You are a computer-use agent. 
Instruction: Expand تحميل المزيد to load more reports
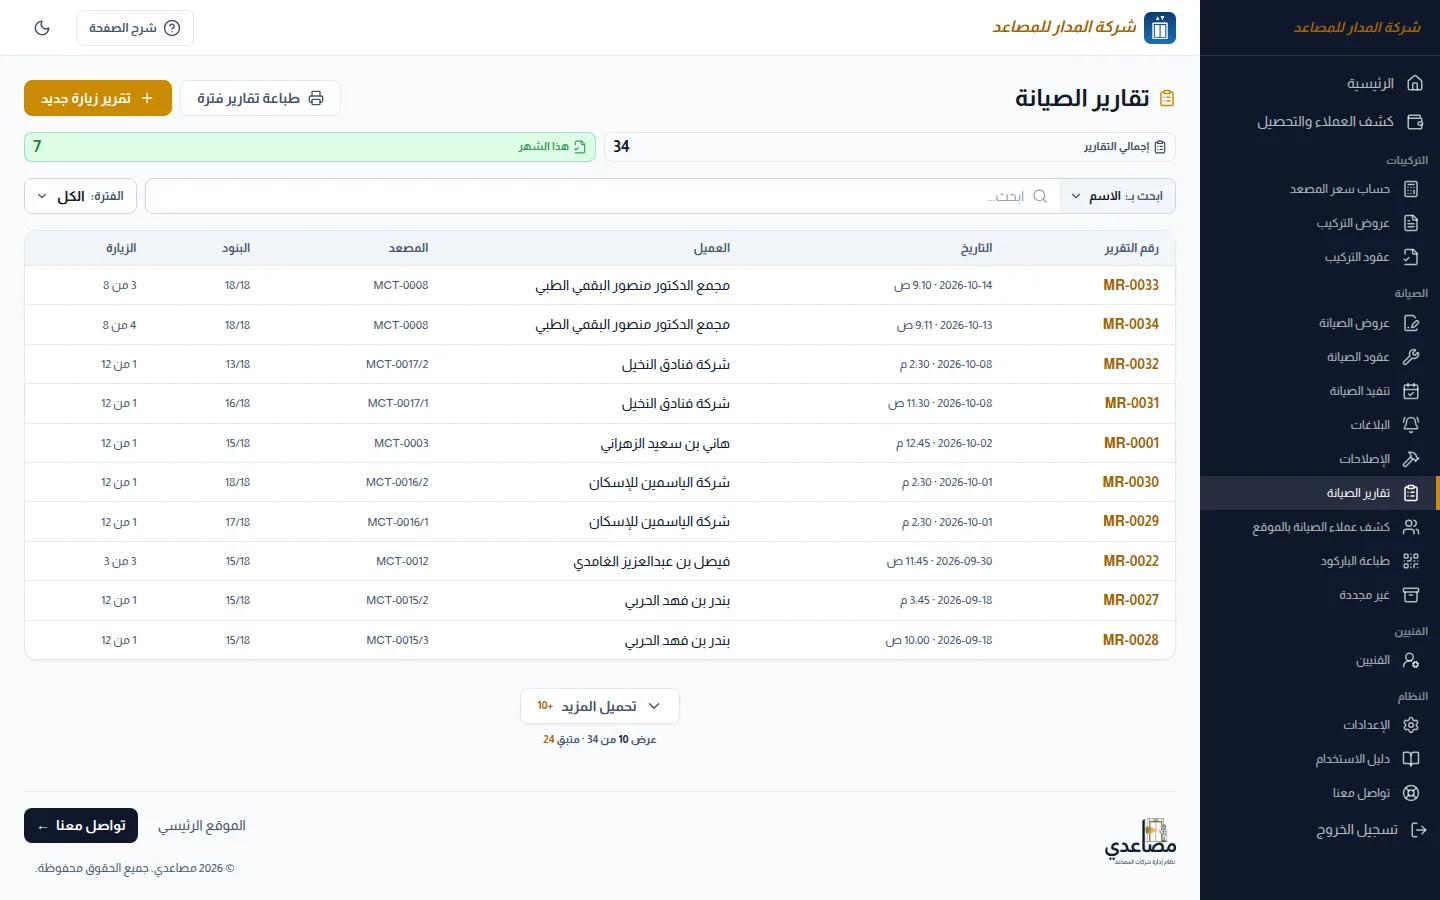tap(600, 706)
